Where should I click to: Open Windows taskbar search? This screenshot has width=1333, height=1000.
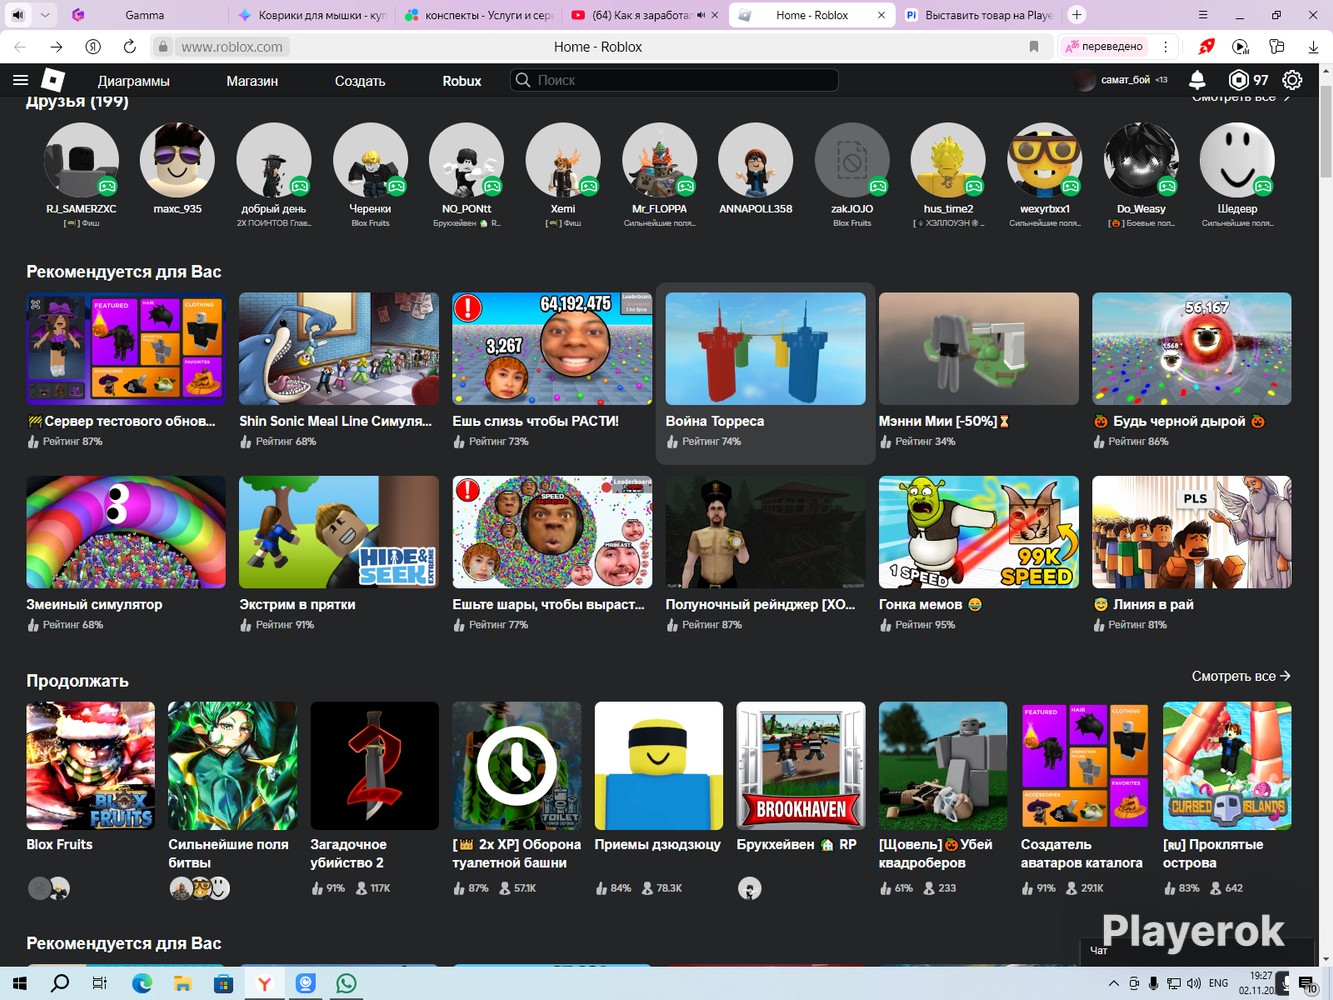pos(60,984)
